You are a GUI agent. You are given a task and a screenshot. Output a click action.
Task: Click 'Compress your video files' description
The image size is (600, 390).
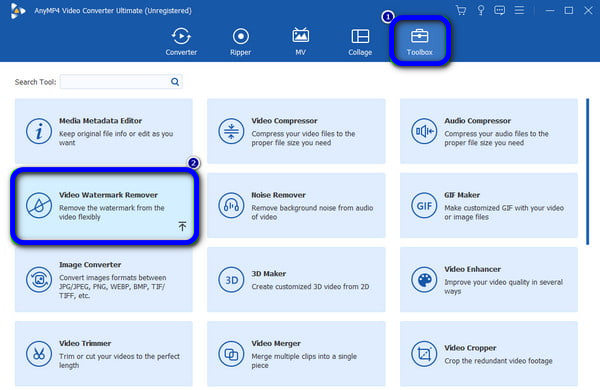(x=303, y=138)
